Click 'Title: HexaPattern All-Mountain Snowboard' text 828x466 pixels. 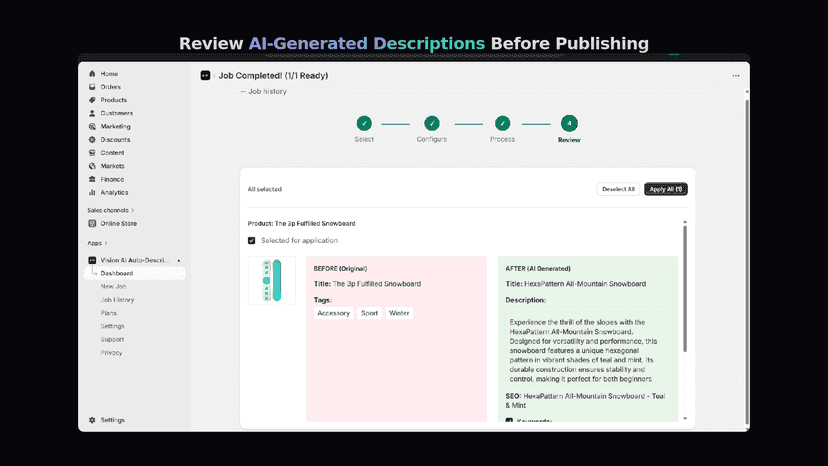click(x=576, y=284)
